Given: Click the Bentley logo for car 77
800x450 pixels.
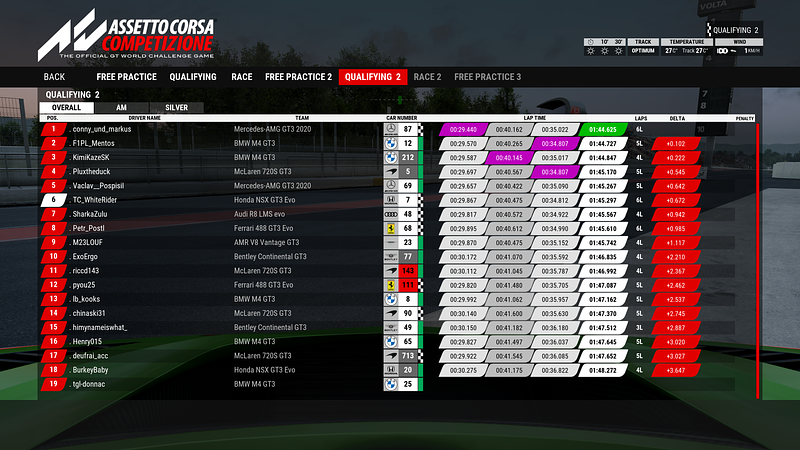Looking at the screenshot, I should (391, 257).
